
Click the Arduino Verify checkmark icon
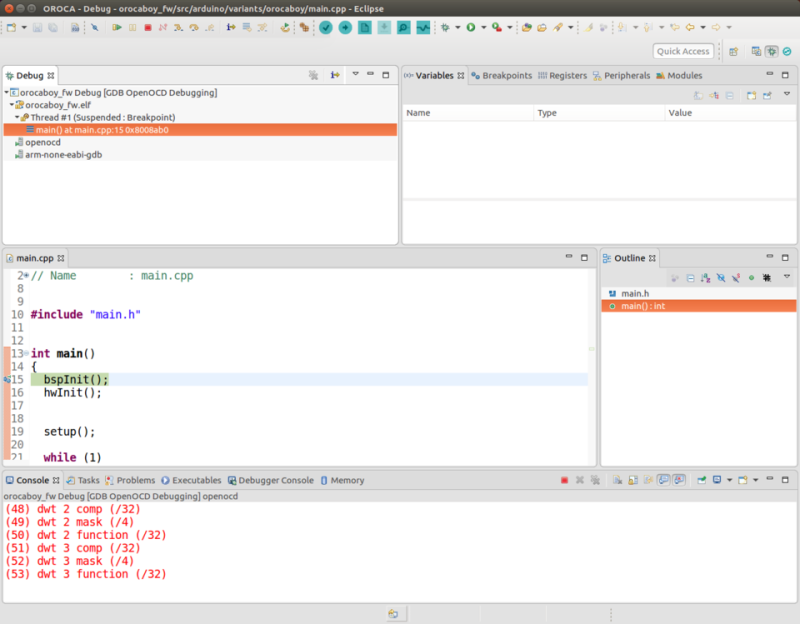pos(326,28)
